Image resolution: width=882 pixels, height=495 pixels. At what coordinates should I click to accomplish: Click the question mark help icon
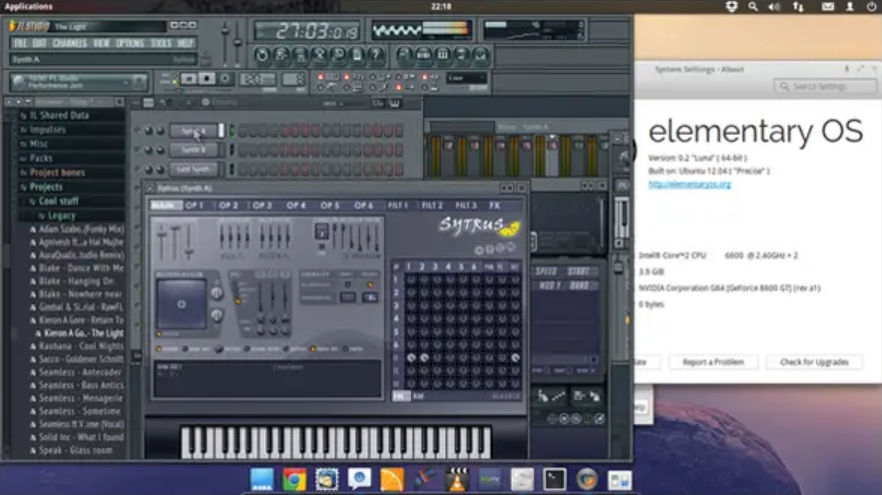point(376,55)
